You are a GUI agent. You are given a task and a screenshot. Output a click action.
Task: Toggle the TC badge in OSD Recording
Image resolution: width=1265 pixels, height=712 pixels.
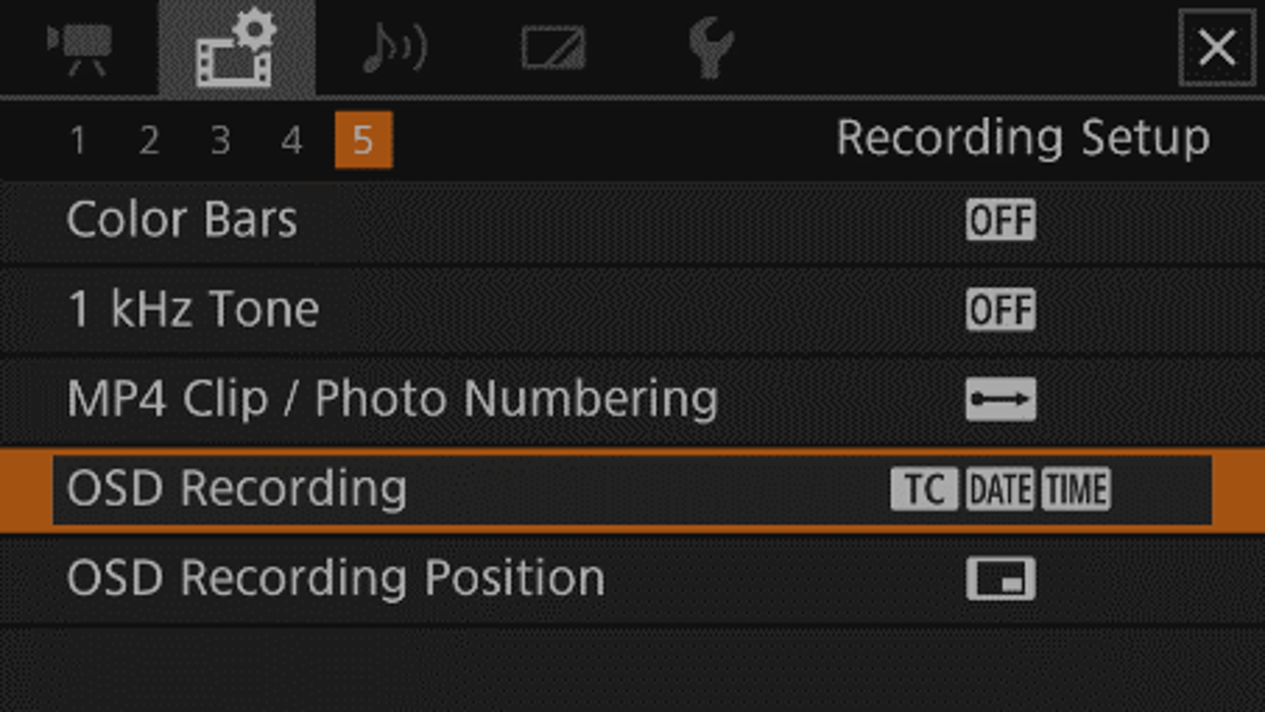tap(923, 490)
